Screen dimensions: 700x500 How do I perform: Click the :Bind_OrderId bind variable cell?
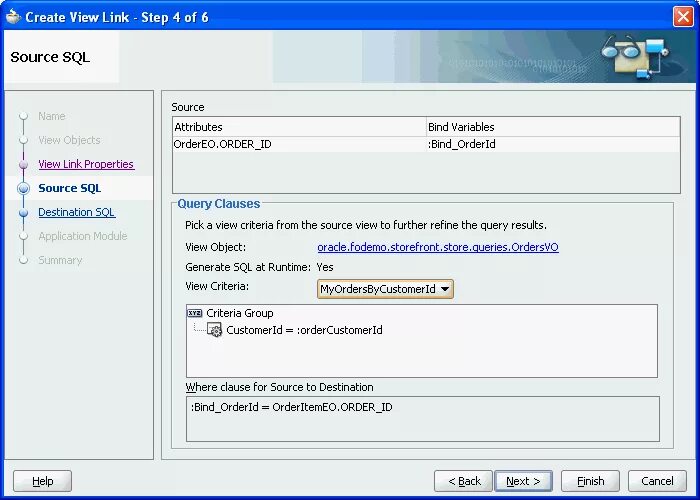[x=553, y=144]
